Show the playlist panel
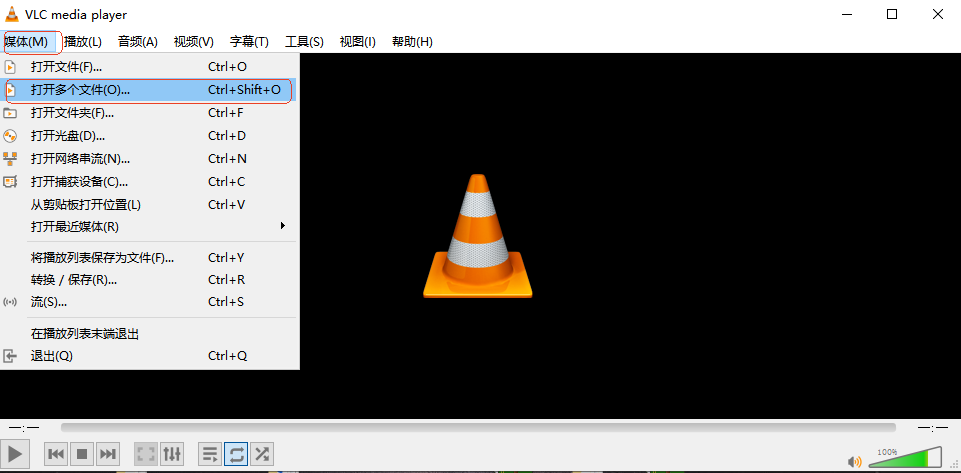Viewport: 961px width, 473px height. tap(210, 454)
